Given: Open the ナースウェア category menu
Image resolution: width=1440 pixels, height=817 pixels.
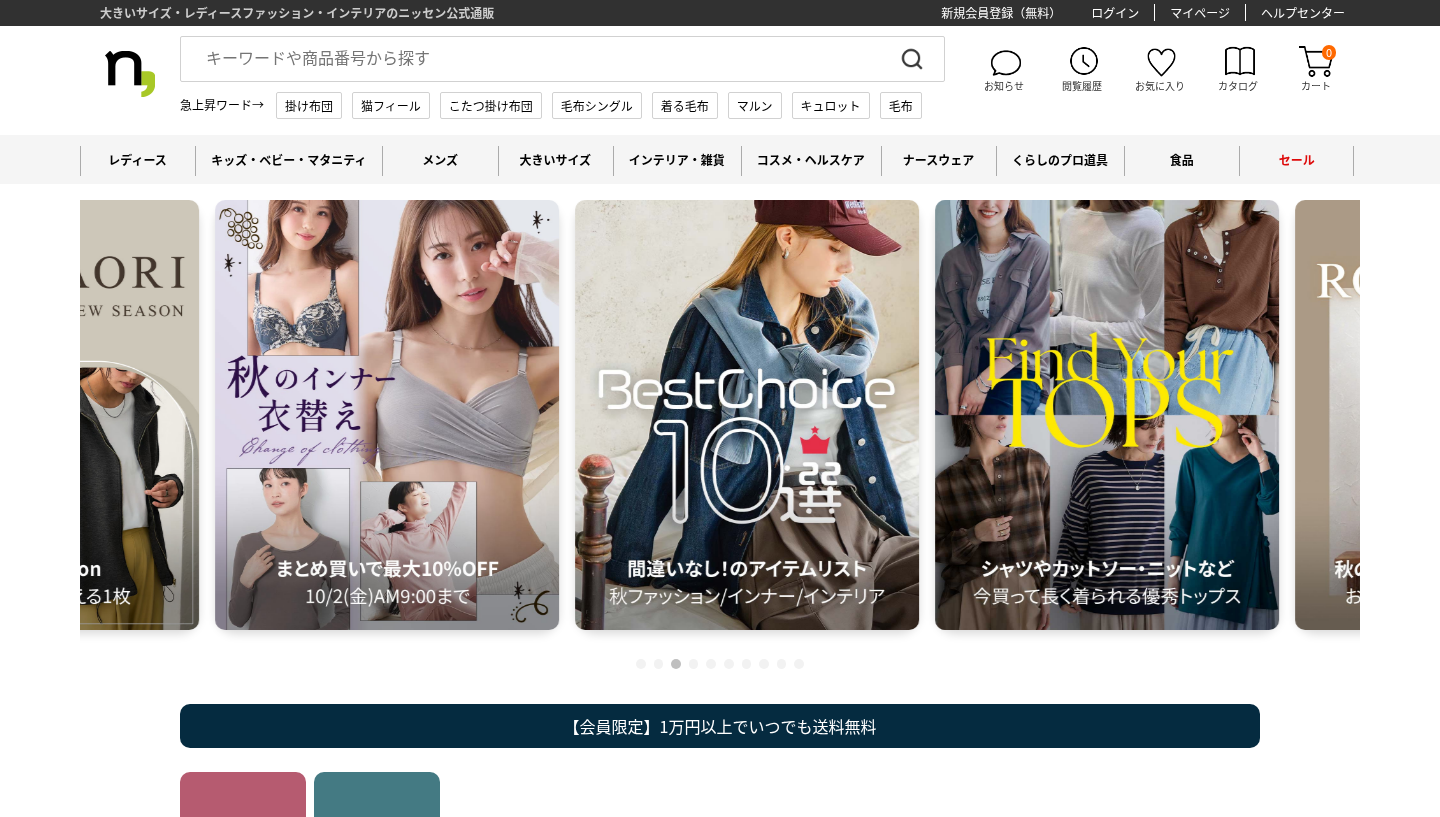Looking at the screenshot, I should (938, 160).
